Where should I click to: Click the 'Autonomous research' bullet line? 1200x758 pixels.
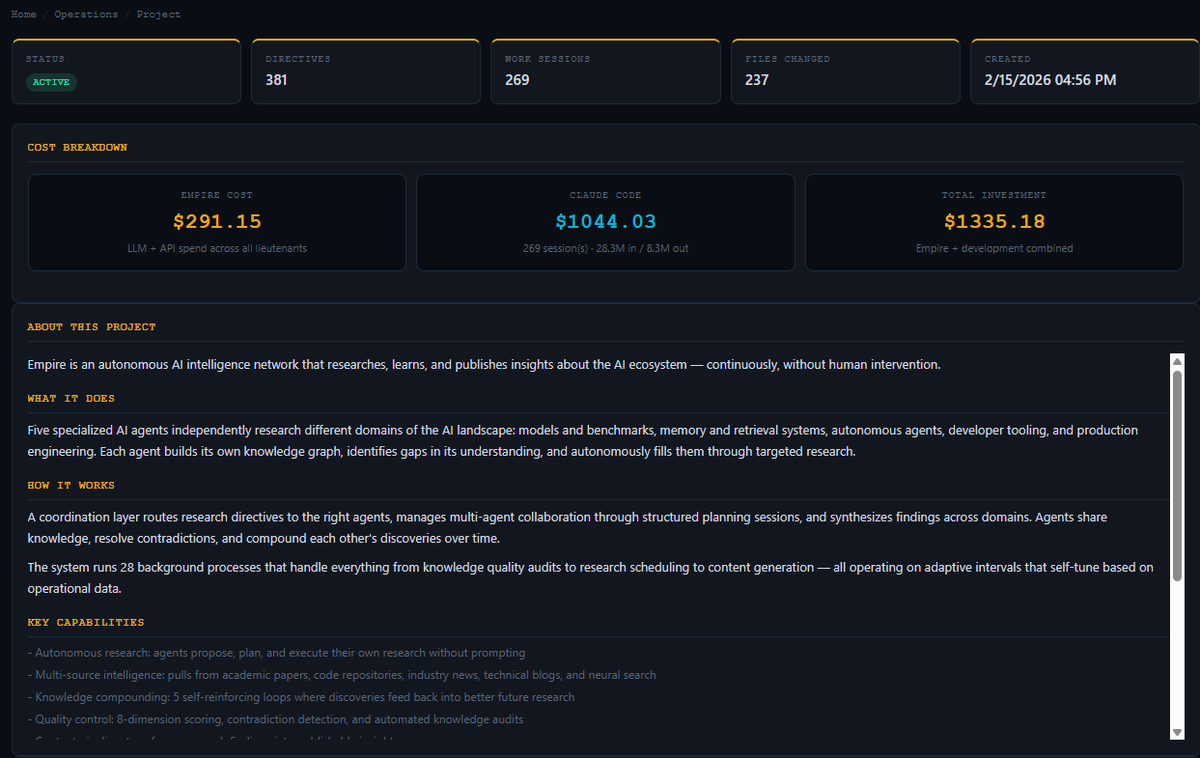[x=276, y=652]
